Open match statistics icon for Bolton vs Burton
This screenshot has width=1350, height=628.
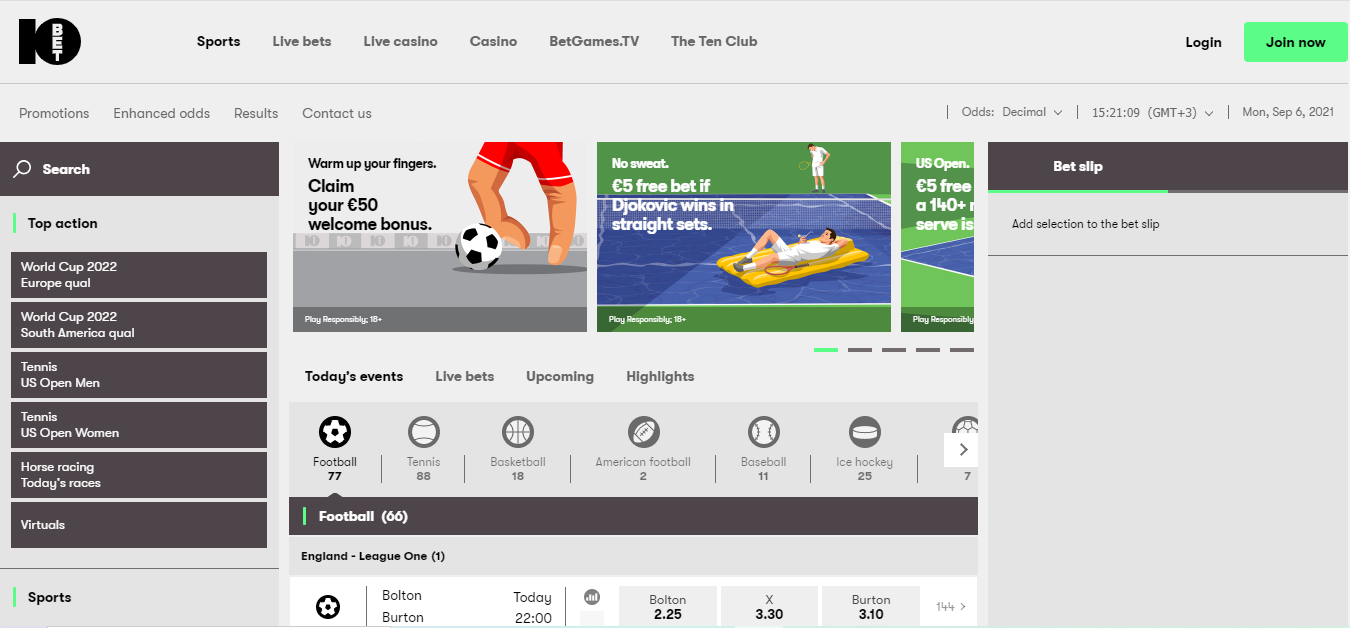click(x=592, y=596)
